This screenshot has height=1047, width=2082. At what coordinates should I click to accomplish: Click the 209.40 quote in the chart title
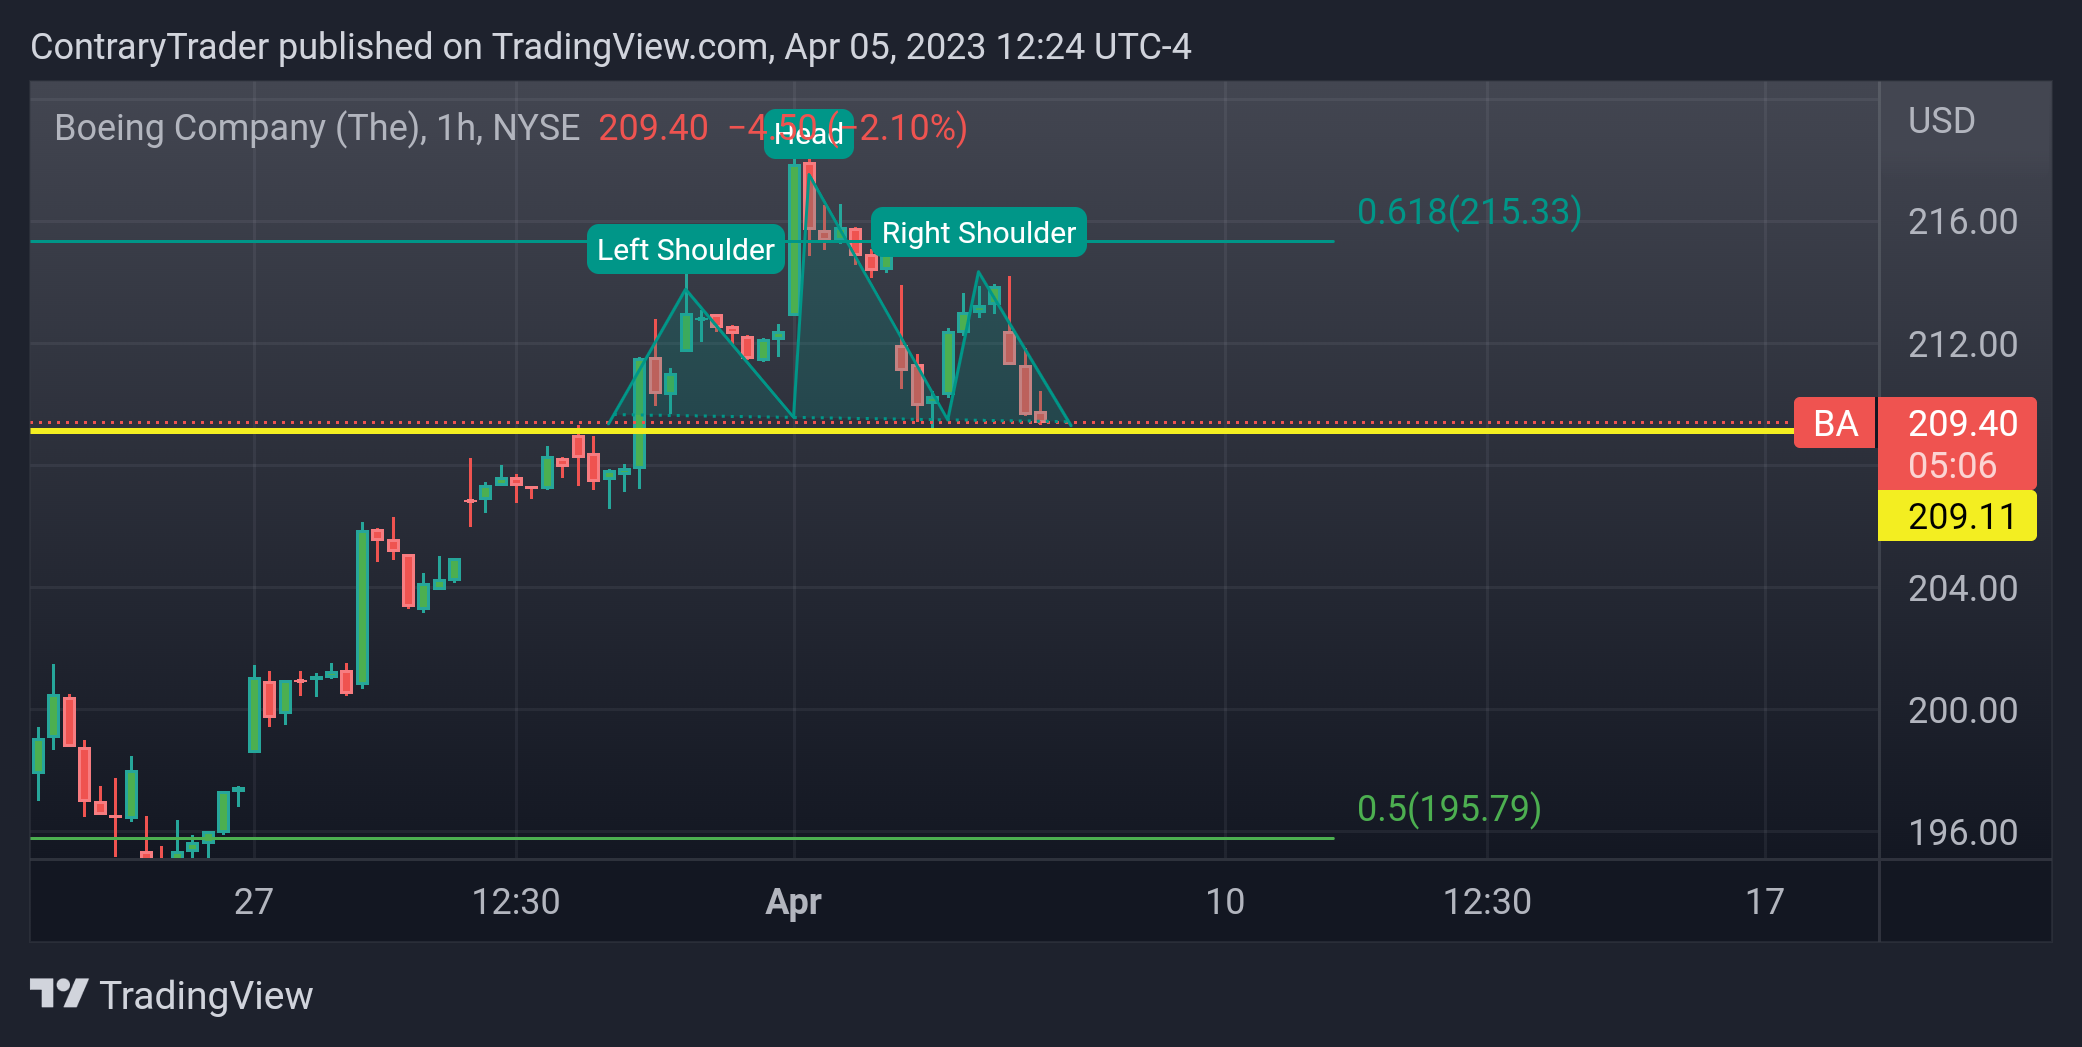coord(653,128)
